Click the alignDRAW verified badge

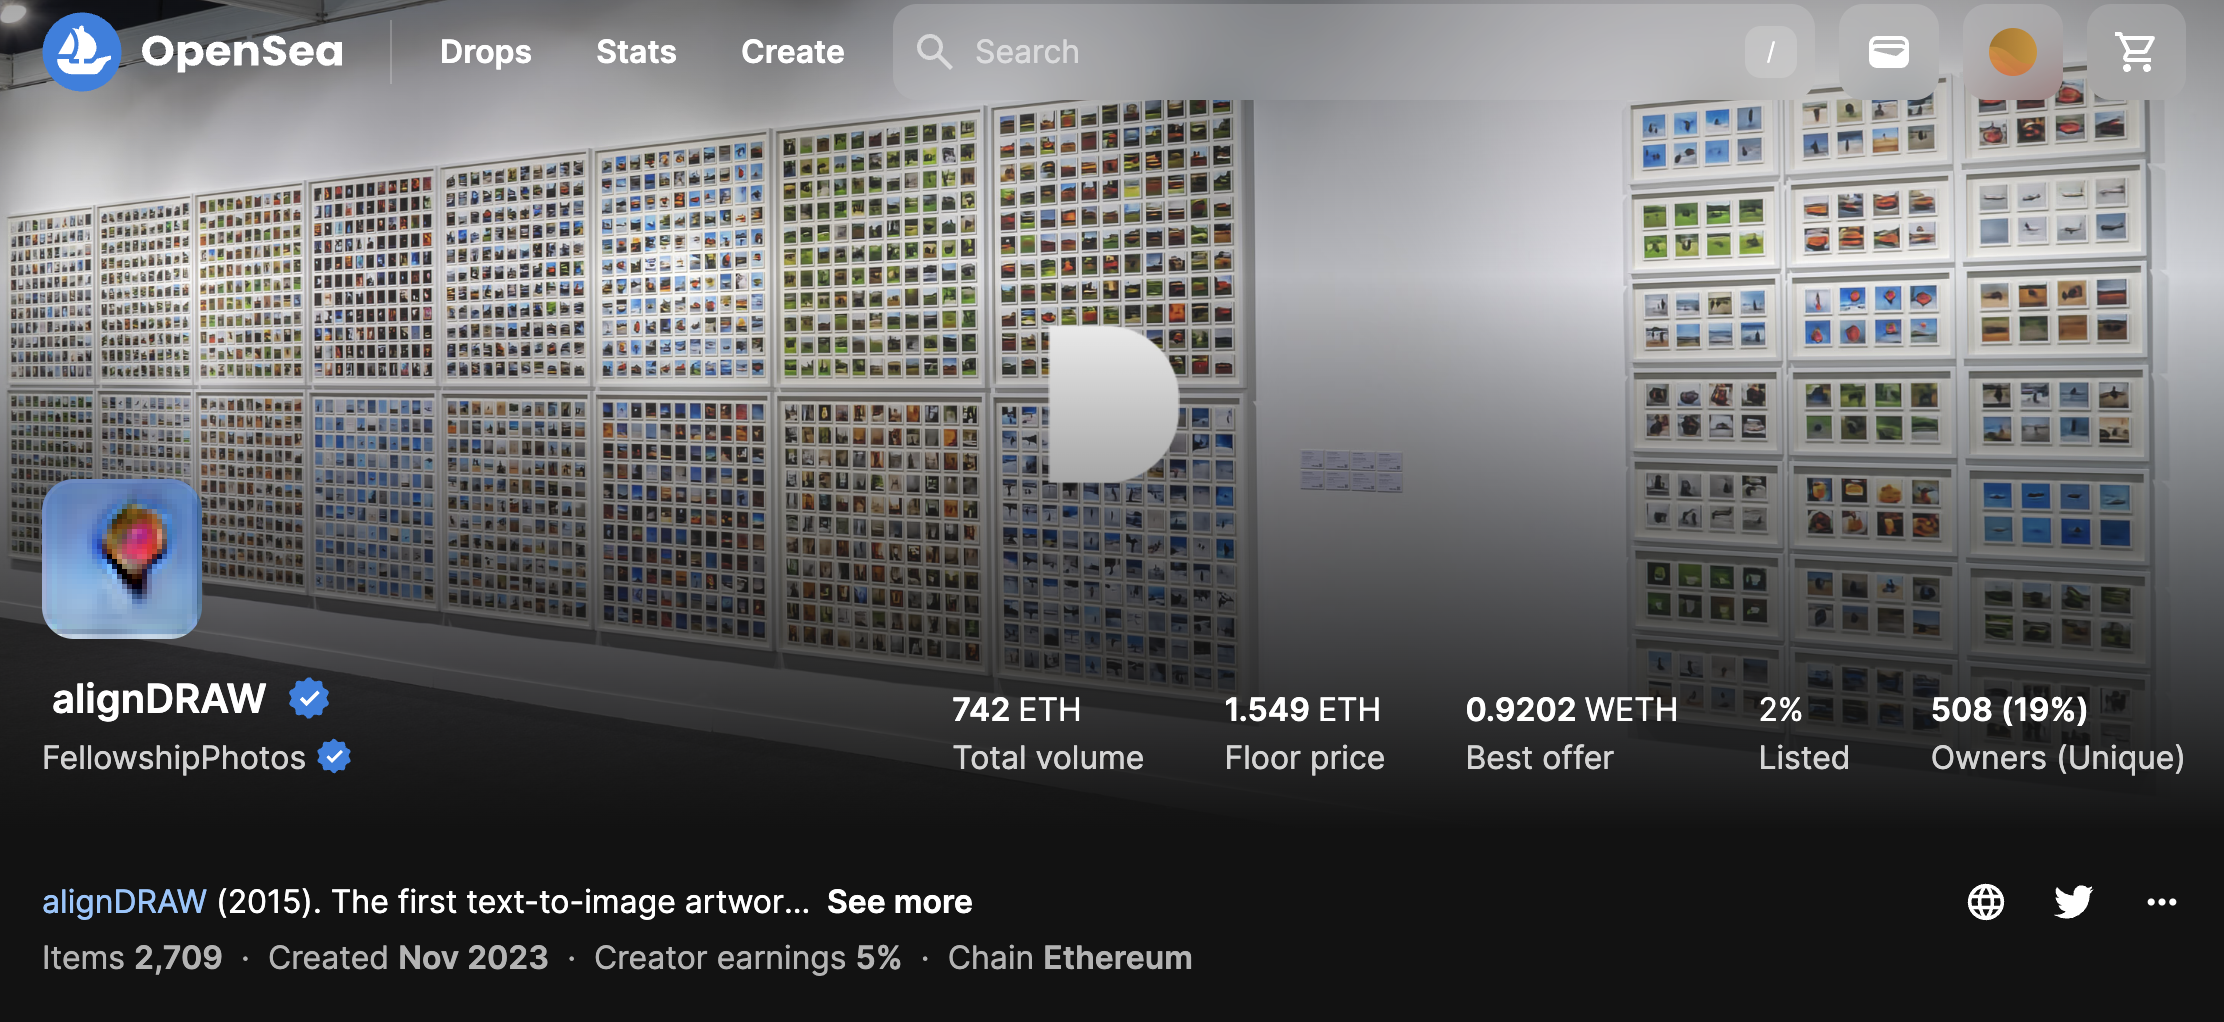[x=309, y=699]
